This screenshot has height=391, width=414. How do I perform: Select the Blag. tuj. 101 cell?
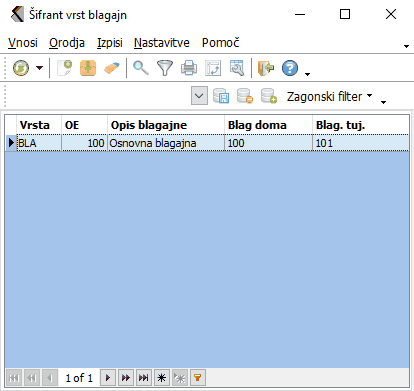[361, 143]
